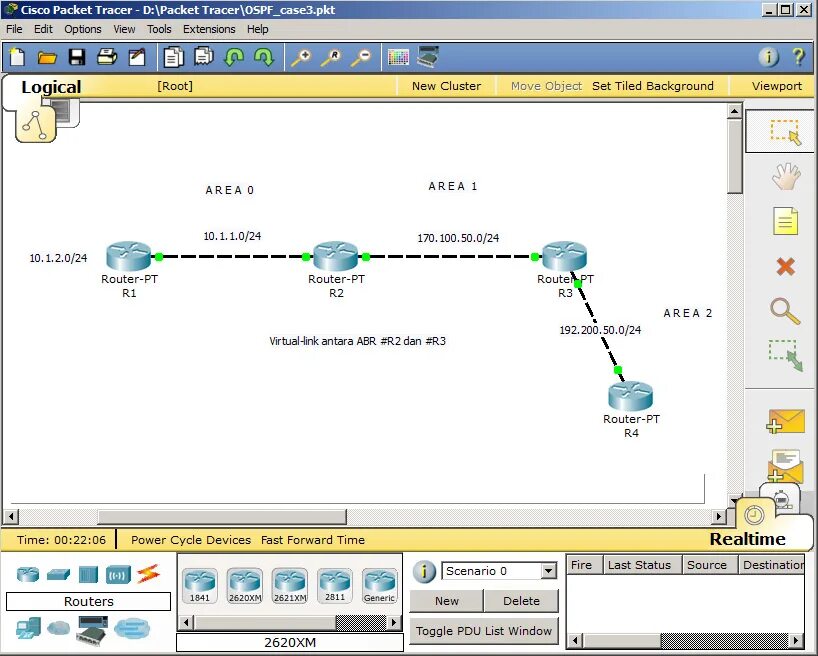Click the Paste toolbar icon

[x=204, y=57]
